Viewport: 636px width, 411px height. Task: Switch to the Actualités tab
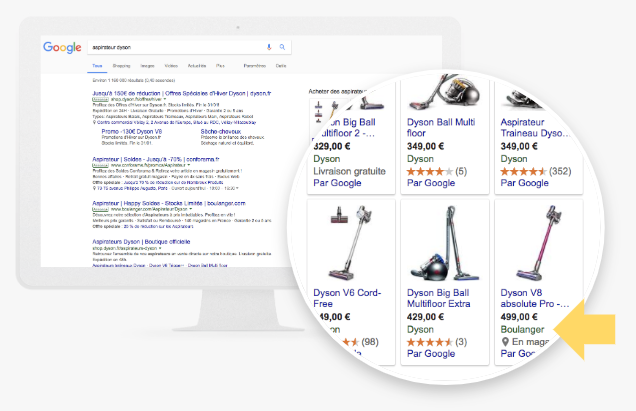pos(197,66)
